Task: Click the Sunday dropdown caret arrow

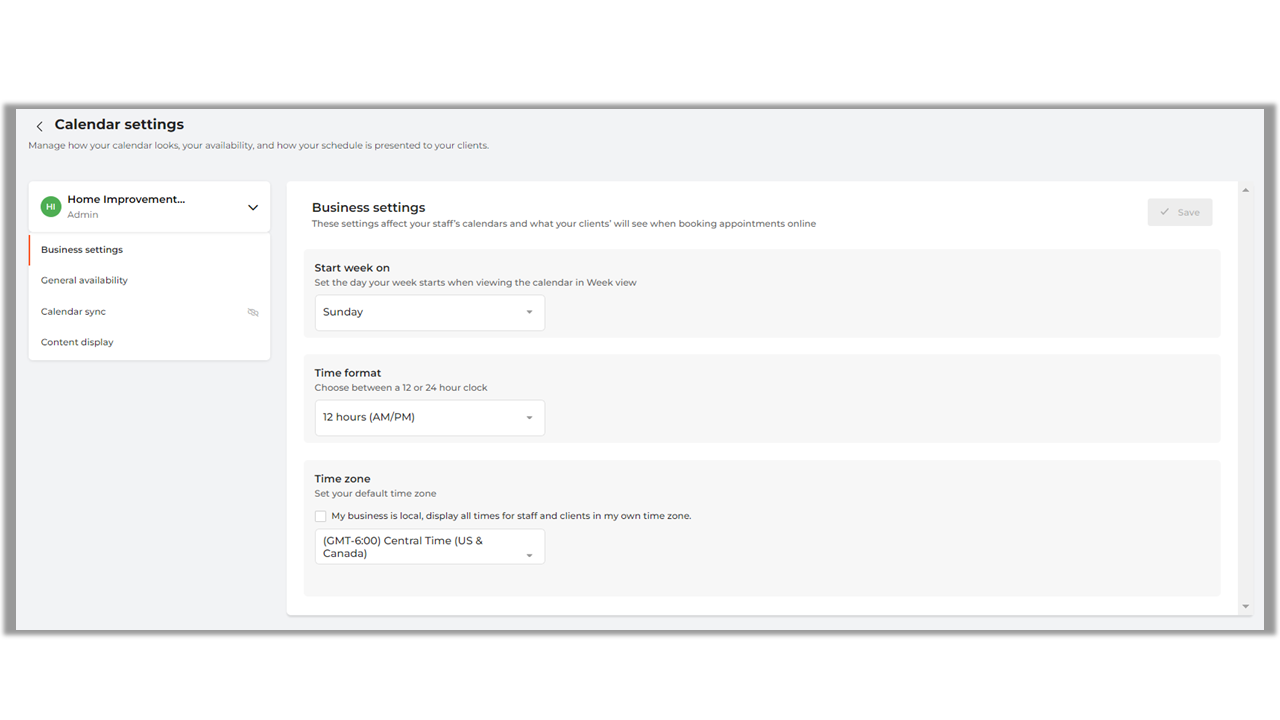Action: click(x=530, y=312)
